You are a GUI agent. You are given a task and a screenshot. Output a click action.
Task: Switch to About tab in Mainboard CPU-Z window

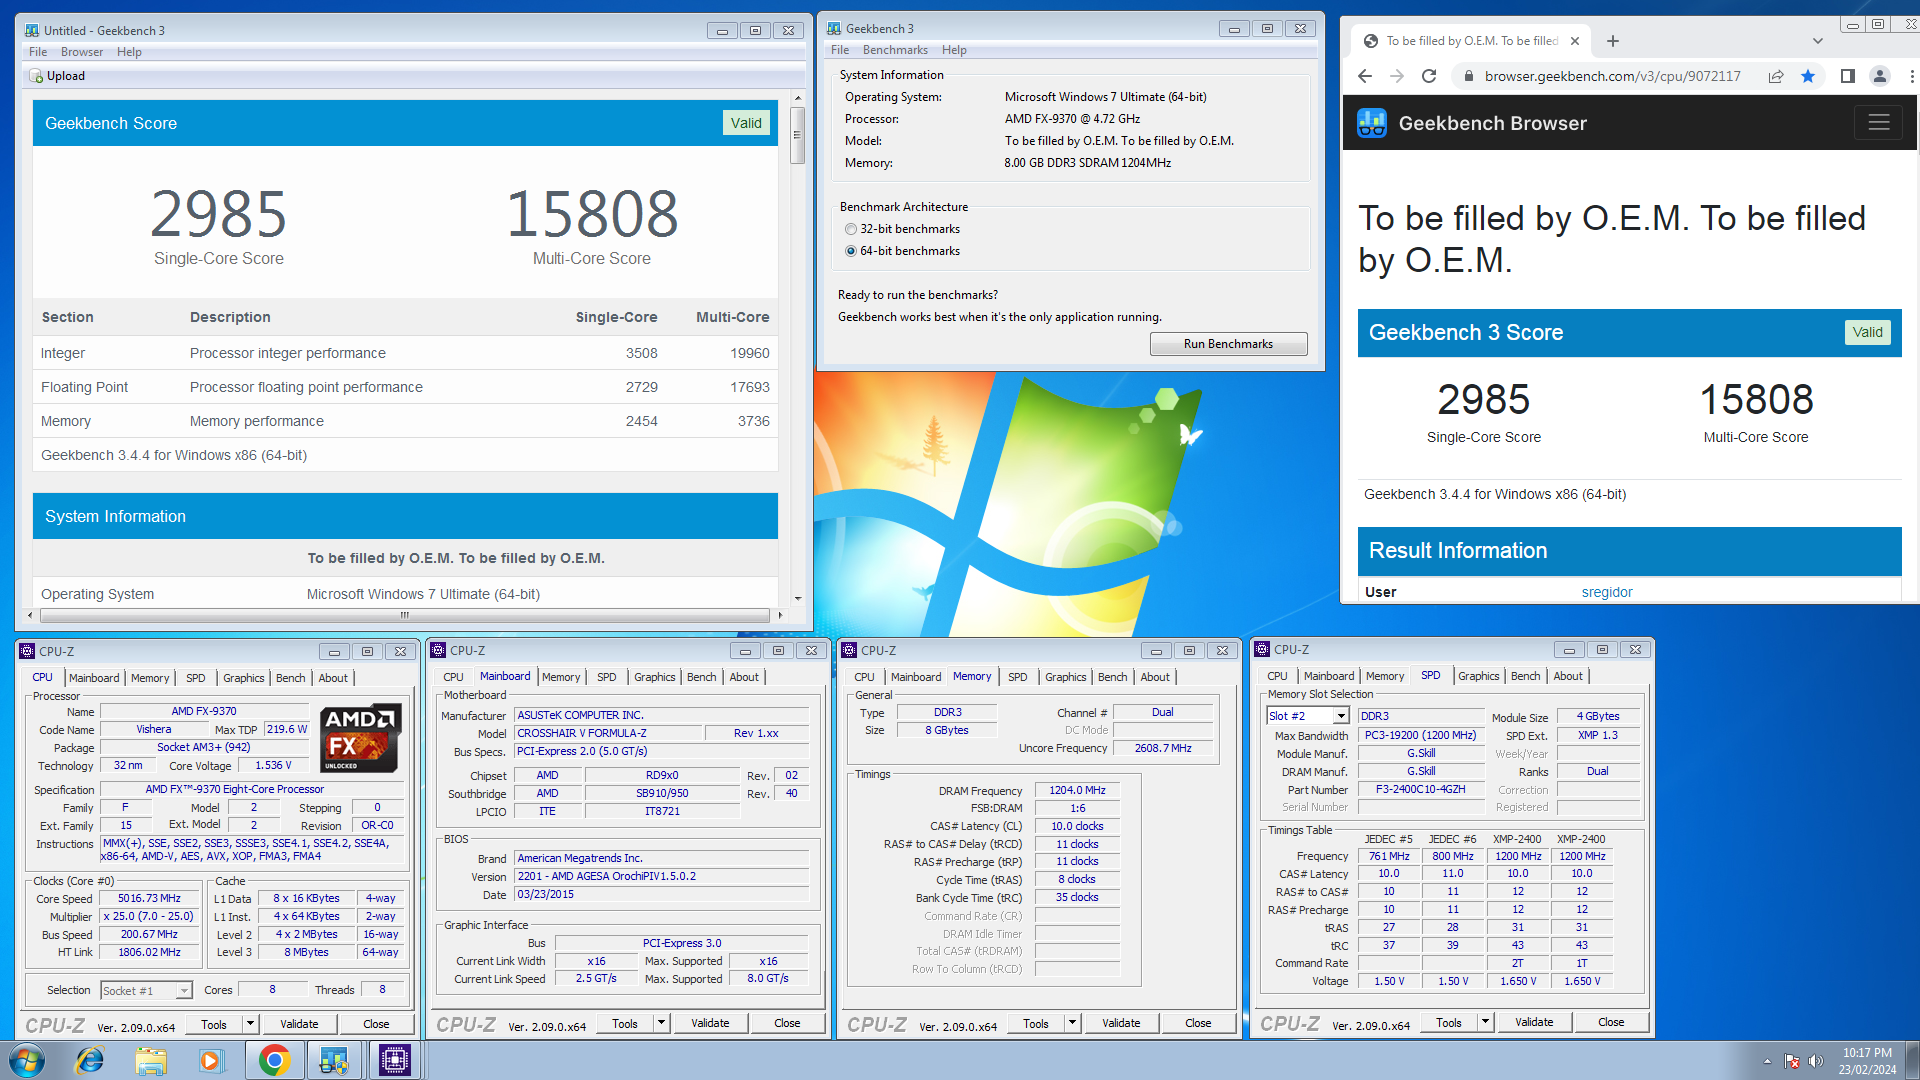(744, 677)
